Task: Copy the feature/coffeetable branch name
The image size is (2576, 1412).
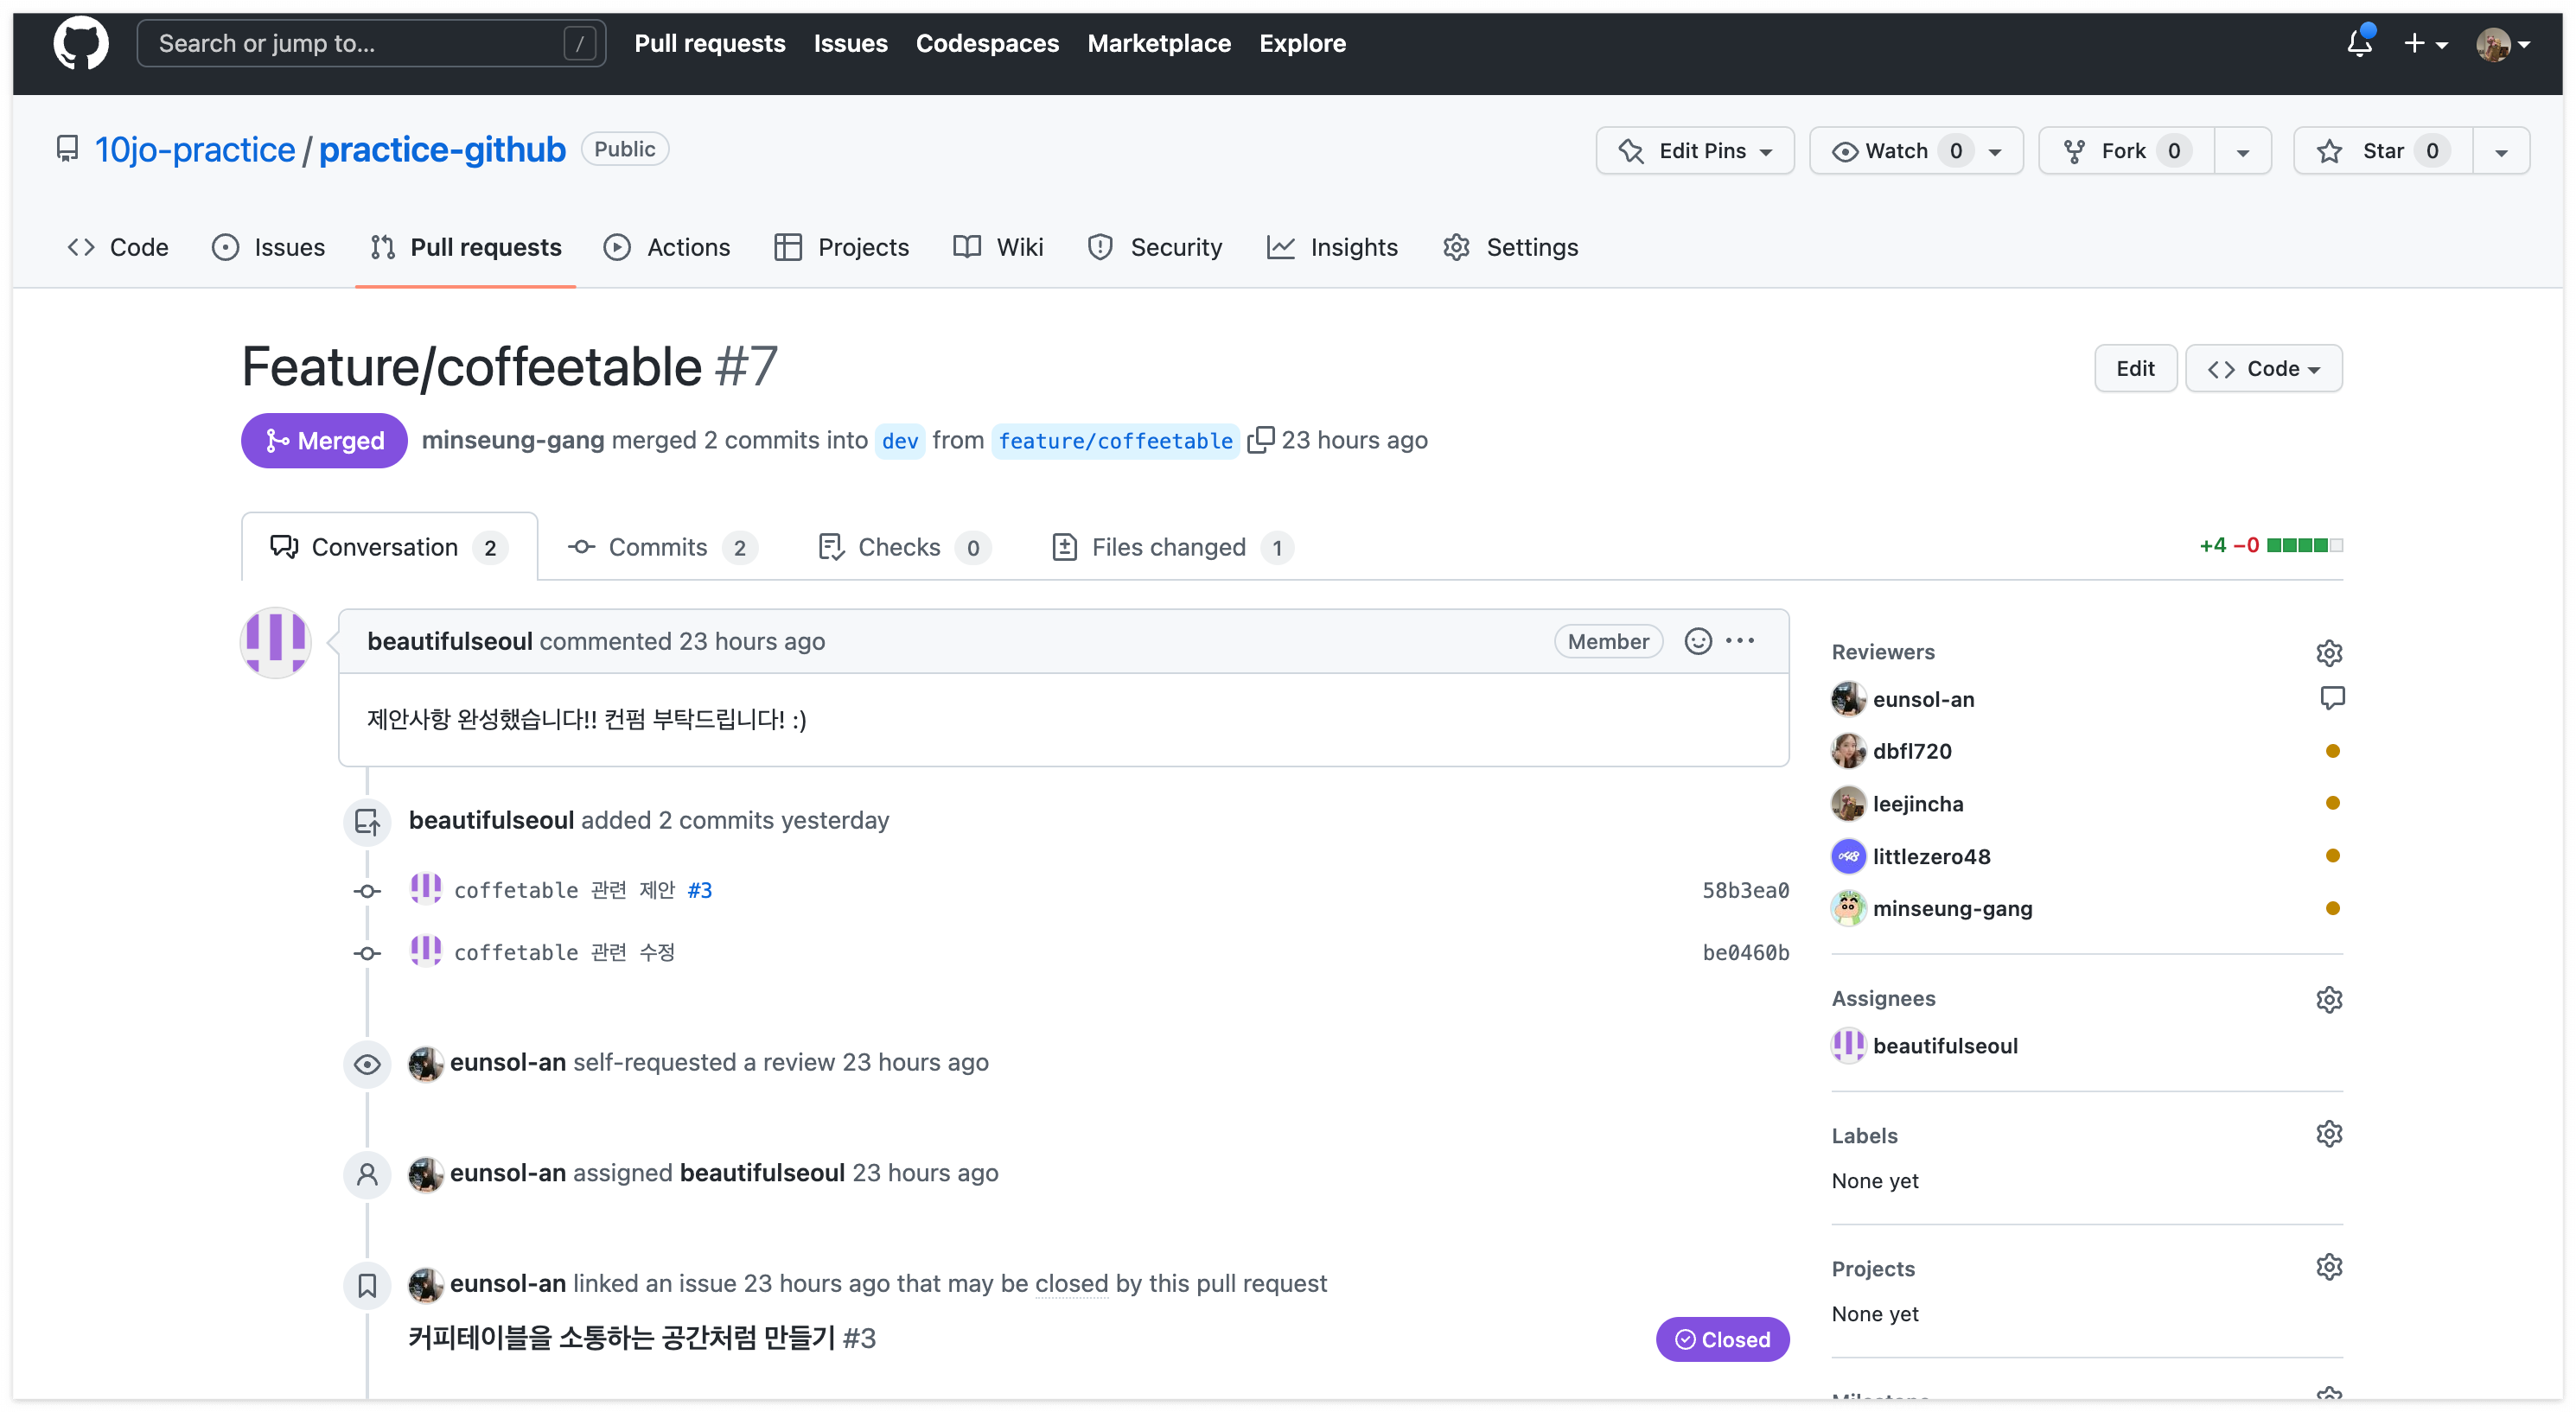Action: tap(1260, 439)
